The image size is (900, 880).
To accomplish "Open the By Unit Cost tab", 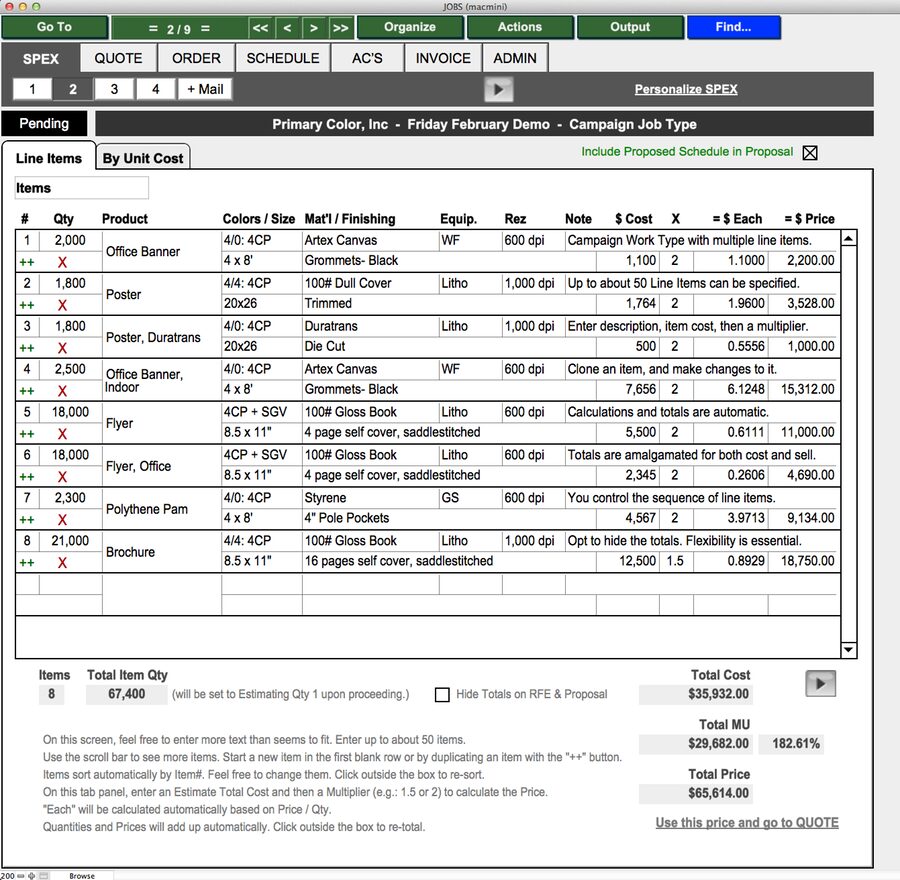I will click(x=143, y=158).
